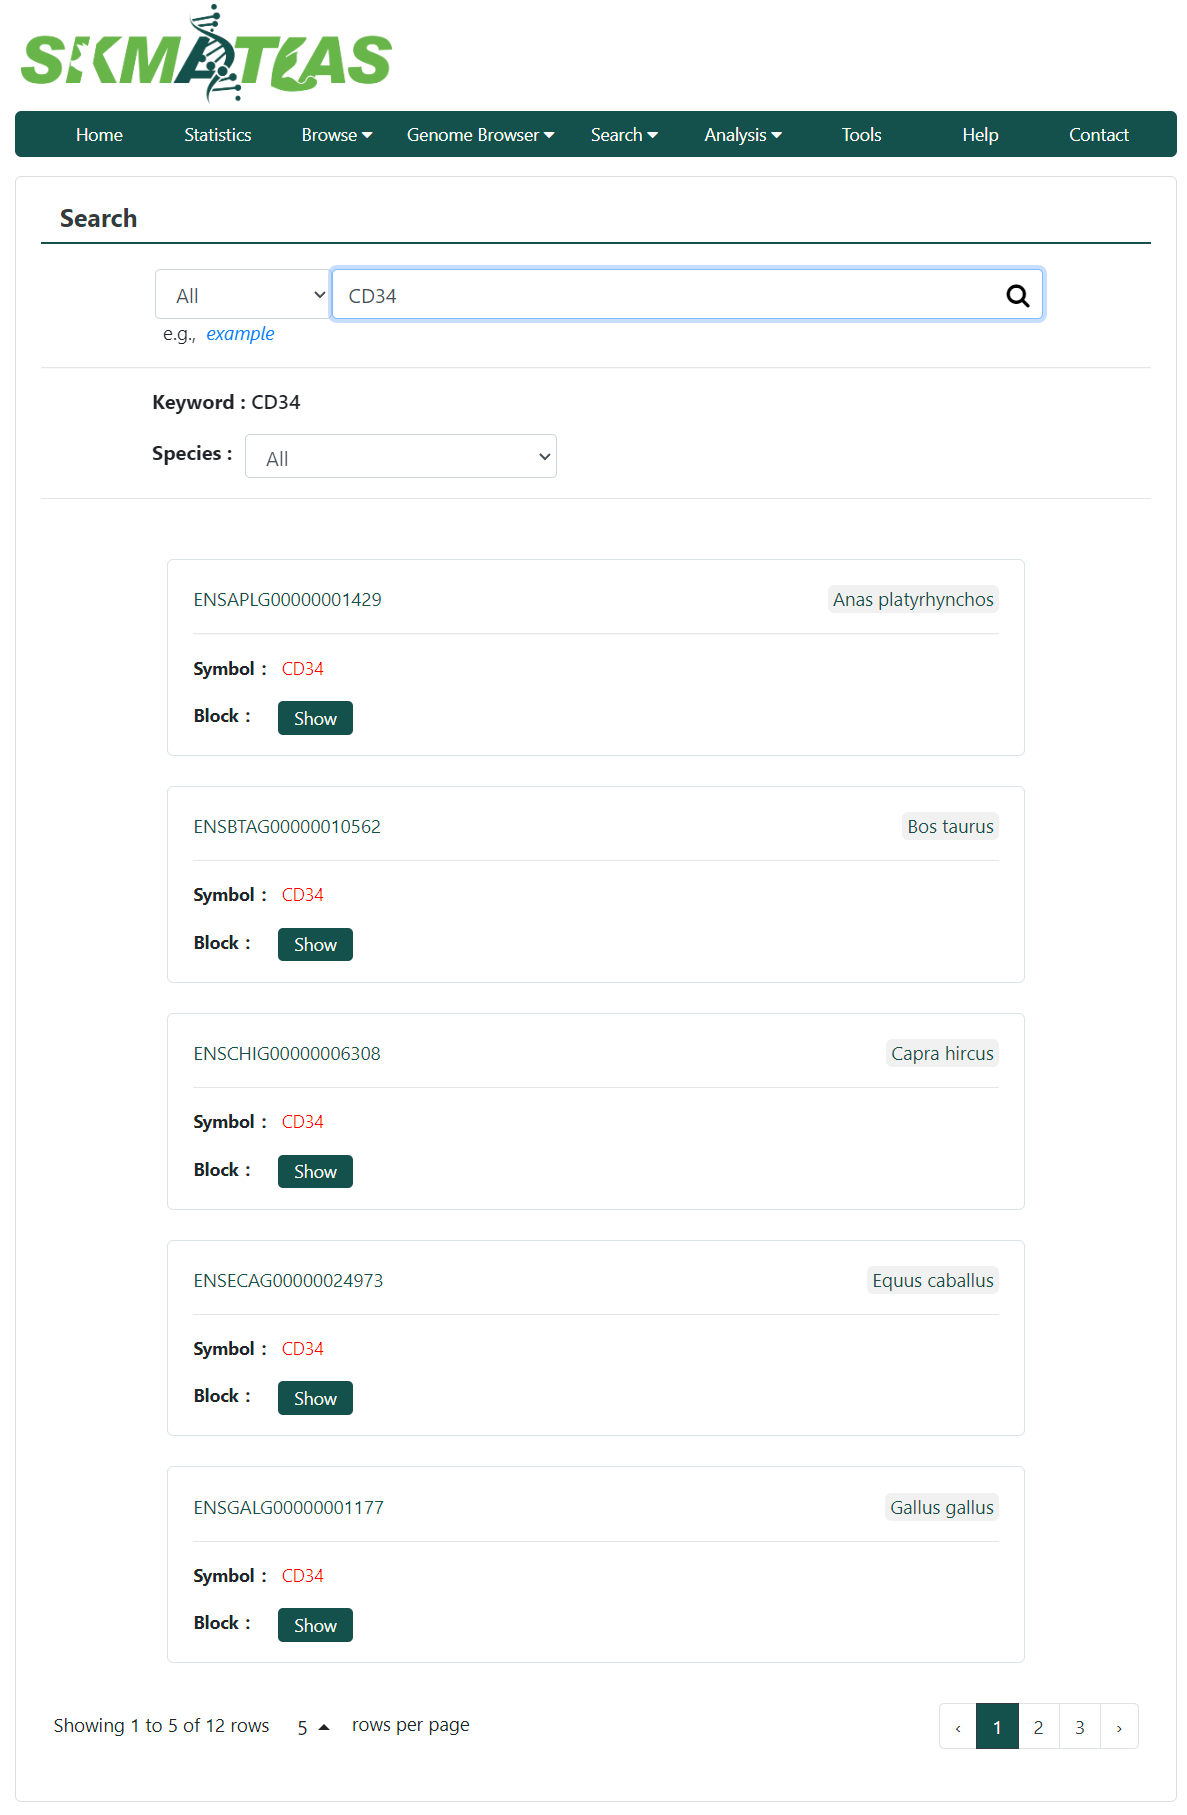Click the magnifier search icon
1187x1815 pixels.
1017,296
